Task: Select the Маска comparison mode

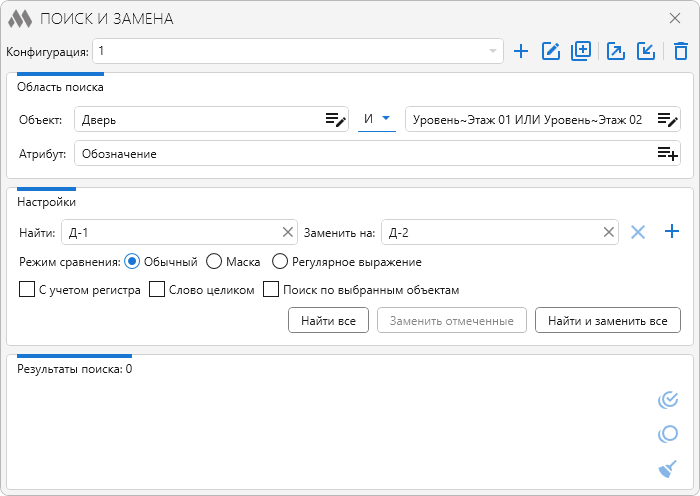Action: [x=214, y=262]
